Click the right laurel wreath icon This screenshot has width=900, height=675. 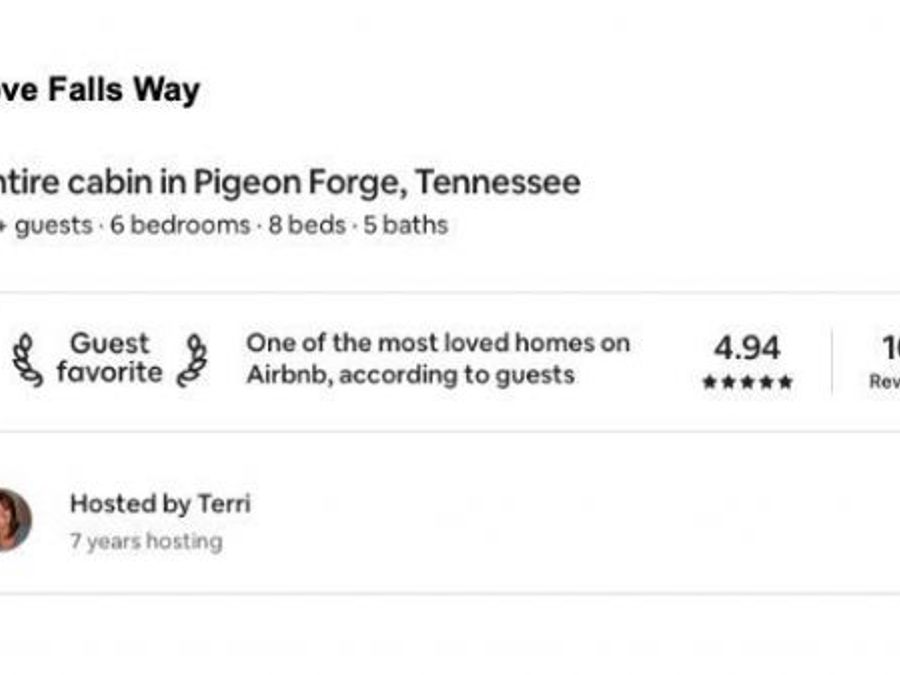click(x=192, y=360)
